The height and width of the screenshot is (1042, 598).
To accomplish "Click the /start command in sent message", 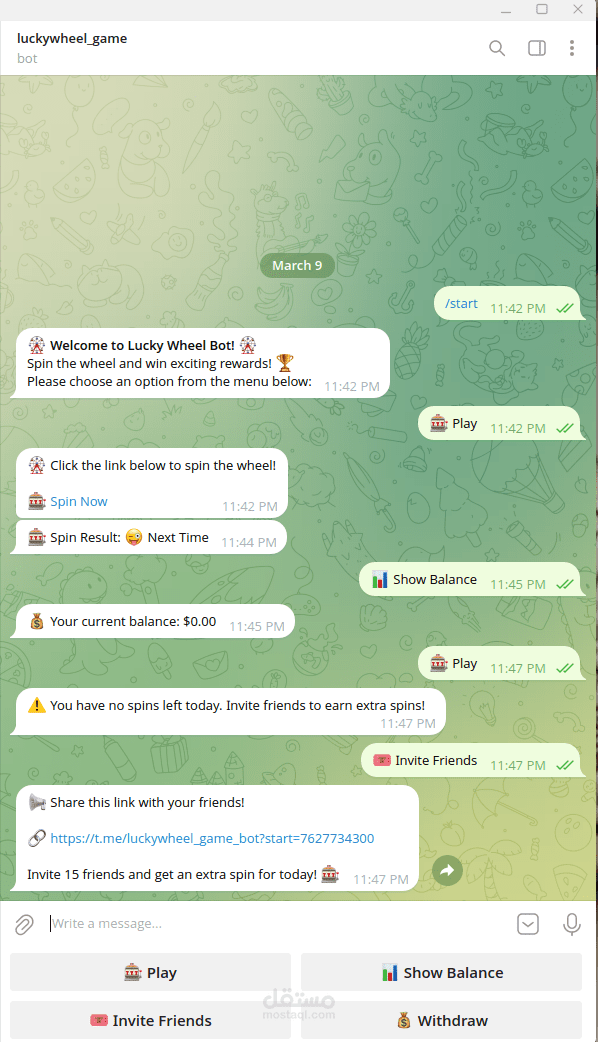I will coord(461,304).
